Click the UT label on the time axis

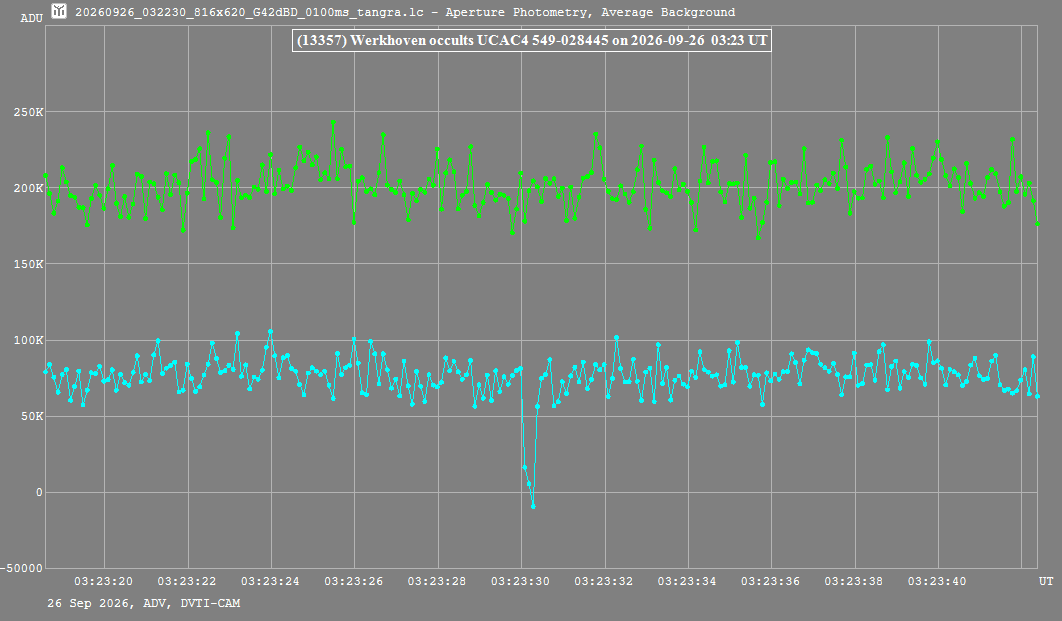click(x=1046, y=581)
